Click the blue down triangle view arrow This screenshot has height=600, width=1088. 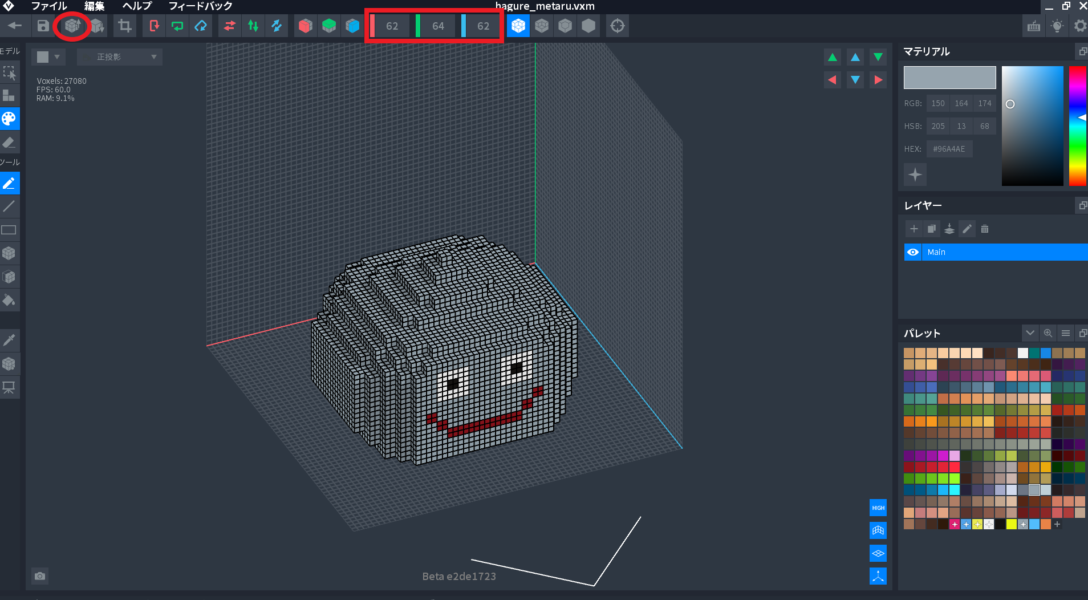[x=855, y=80]
